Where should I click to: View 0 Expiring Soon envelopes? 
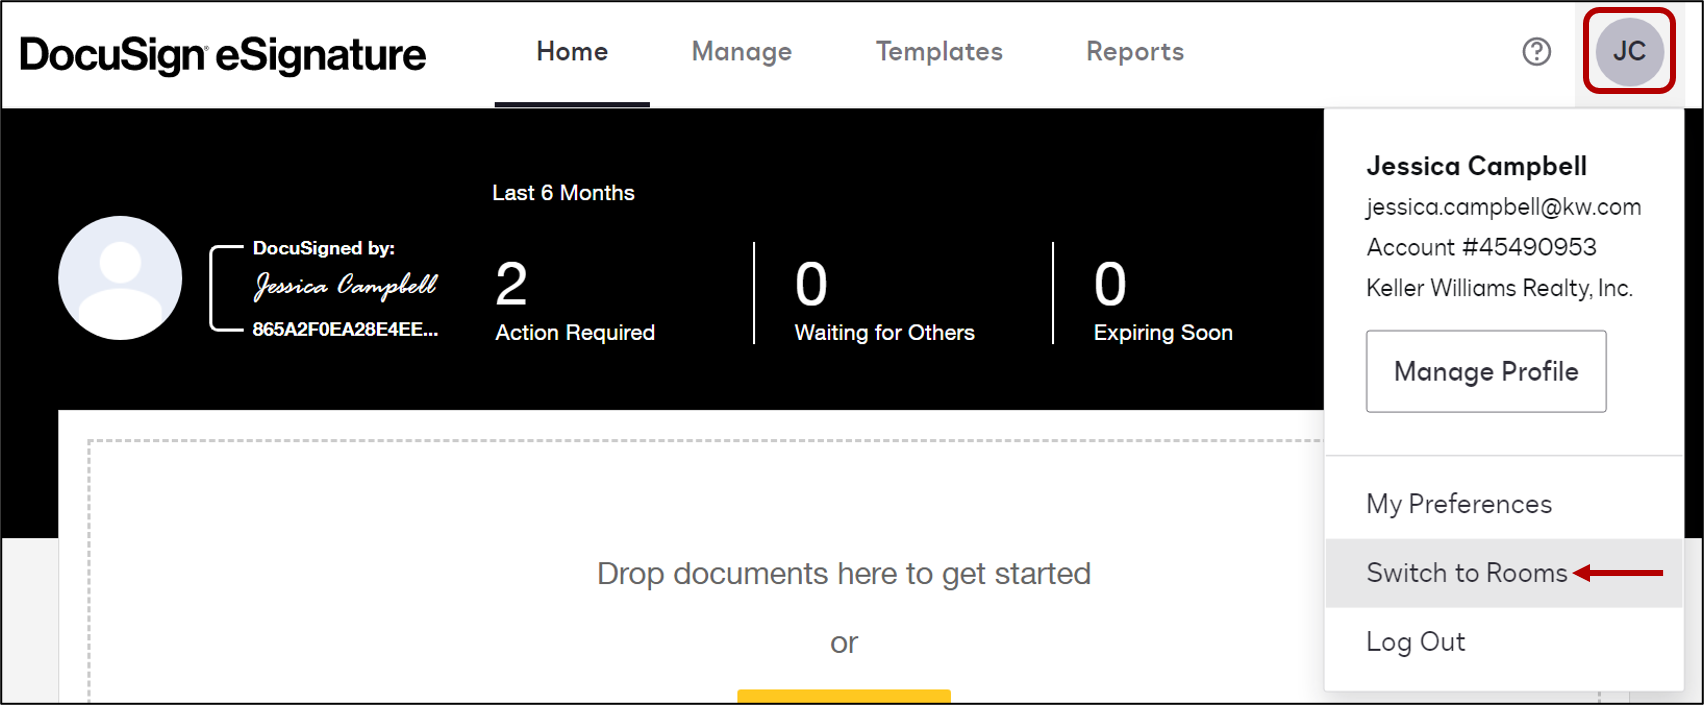(x=1163, y=300)
